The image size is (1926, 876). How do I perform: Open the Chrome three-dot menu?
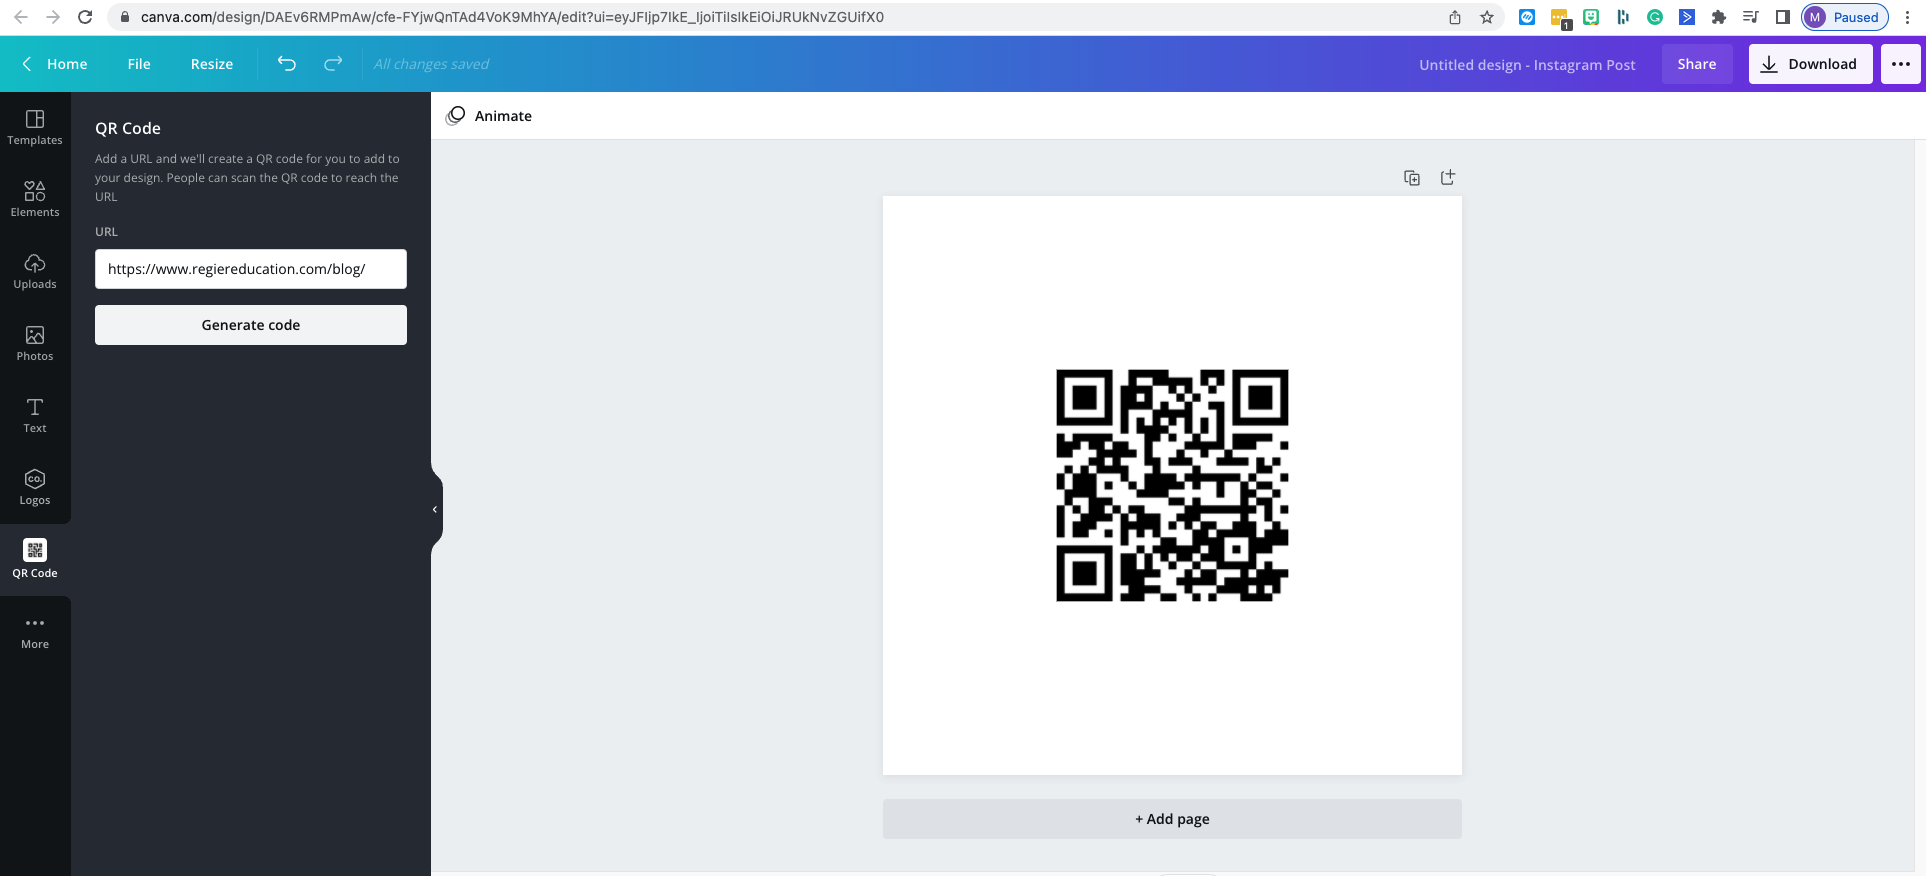1907,17
